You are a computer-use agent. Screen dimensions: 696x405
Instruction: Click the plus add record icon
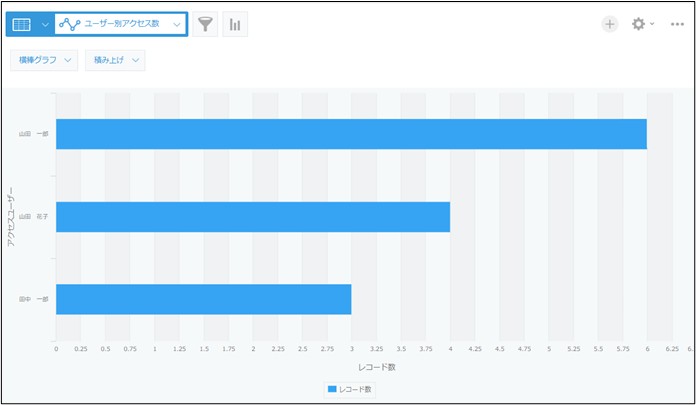coord(610,24)
